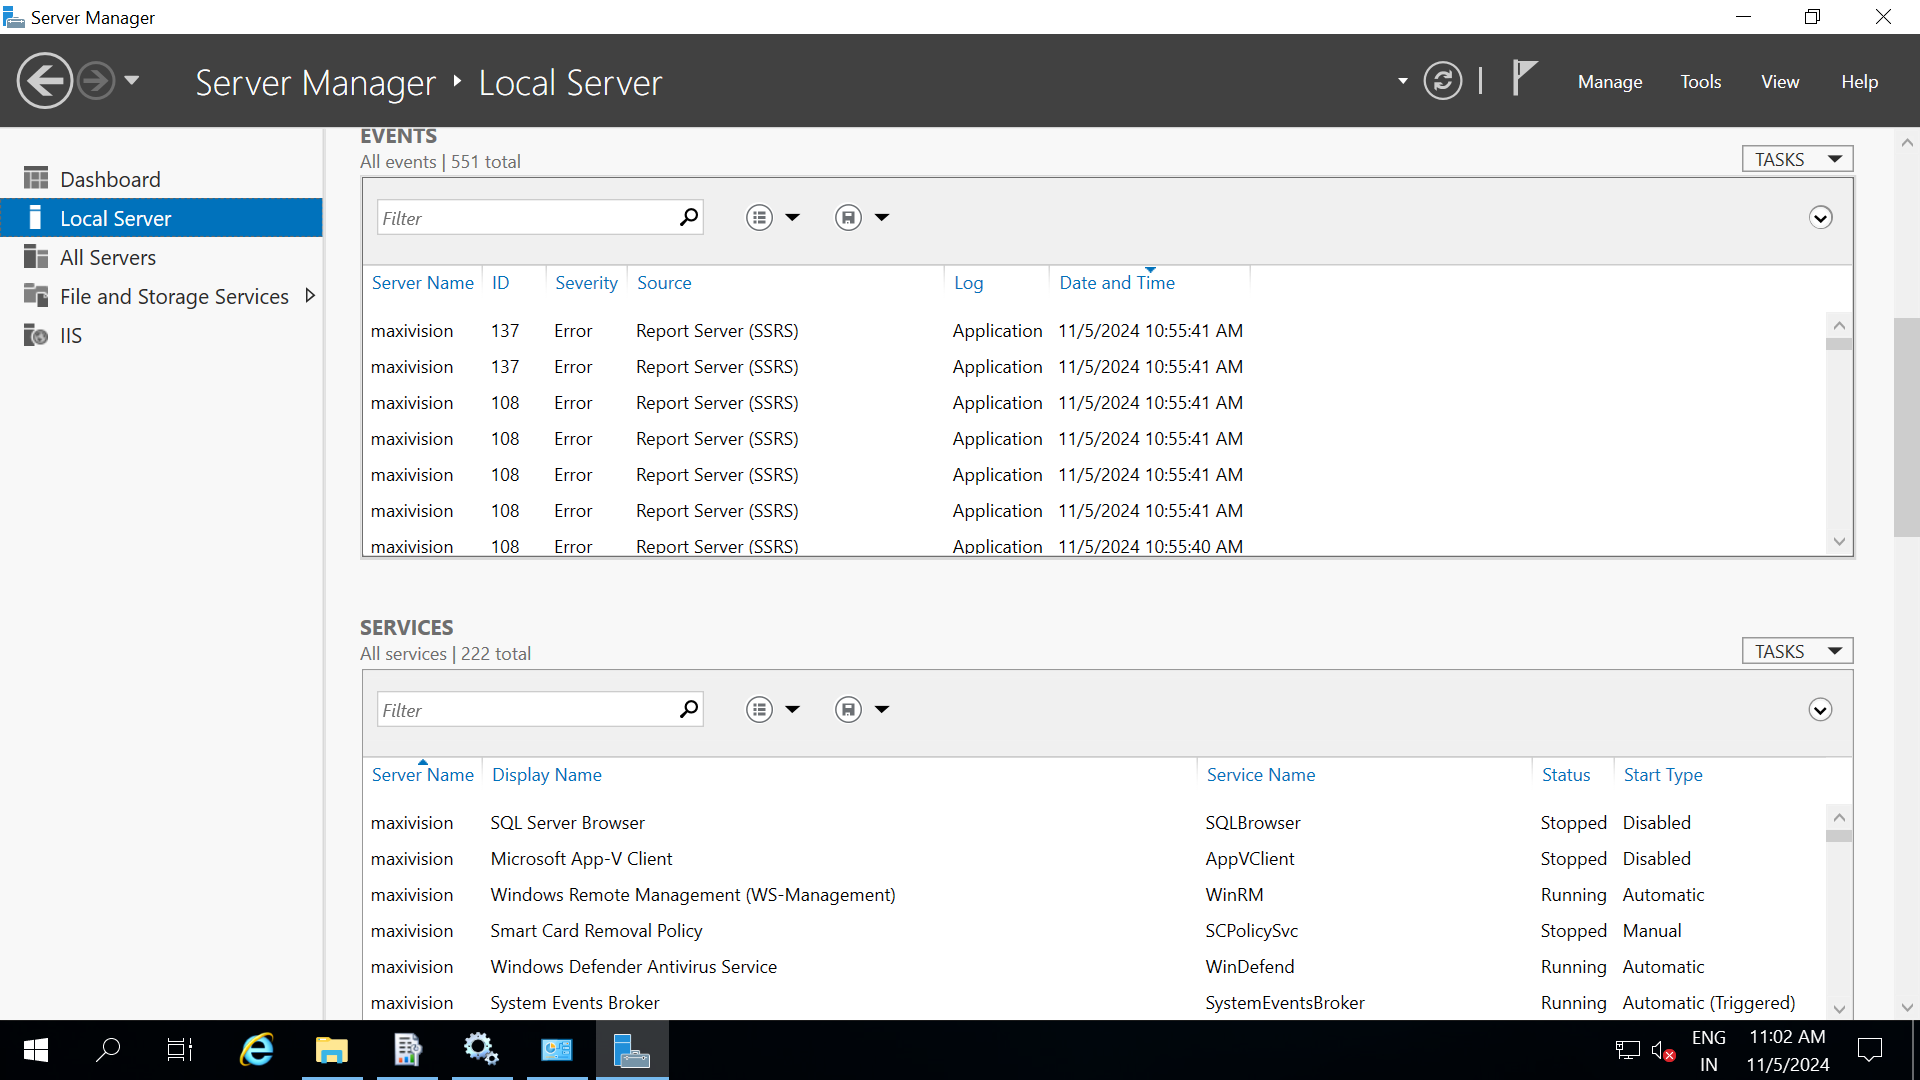Sort services by Display Name column
This screenshot has height=1080, width=1920.
pyautogui.click(x=547, y=775)
